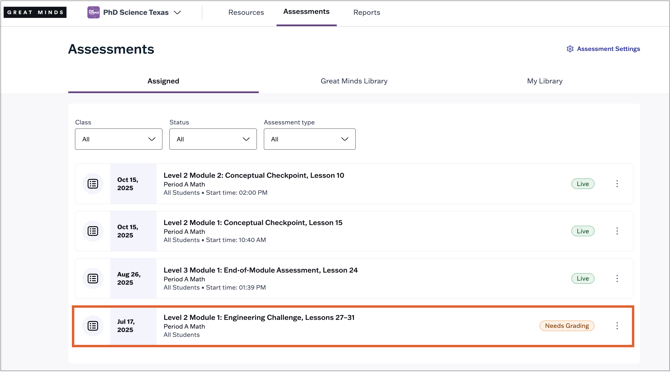Switch to the Assigned tab
Image resolution: width=670 pixels, height=372 pixels.
(x=163, y=81)
